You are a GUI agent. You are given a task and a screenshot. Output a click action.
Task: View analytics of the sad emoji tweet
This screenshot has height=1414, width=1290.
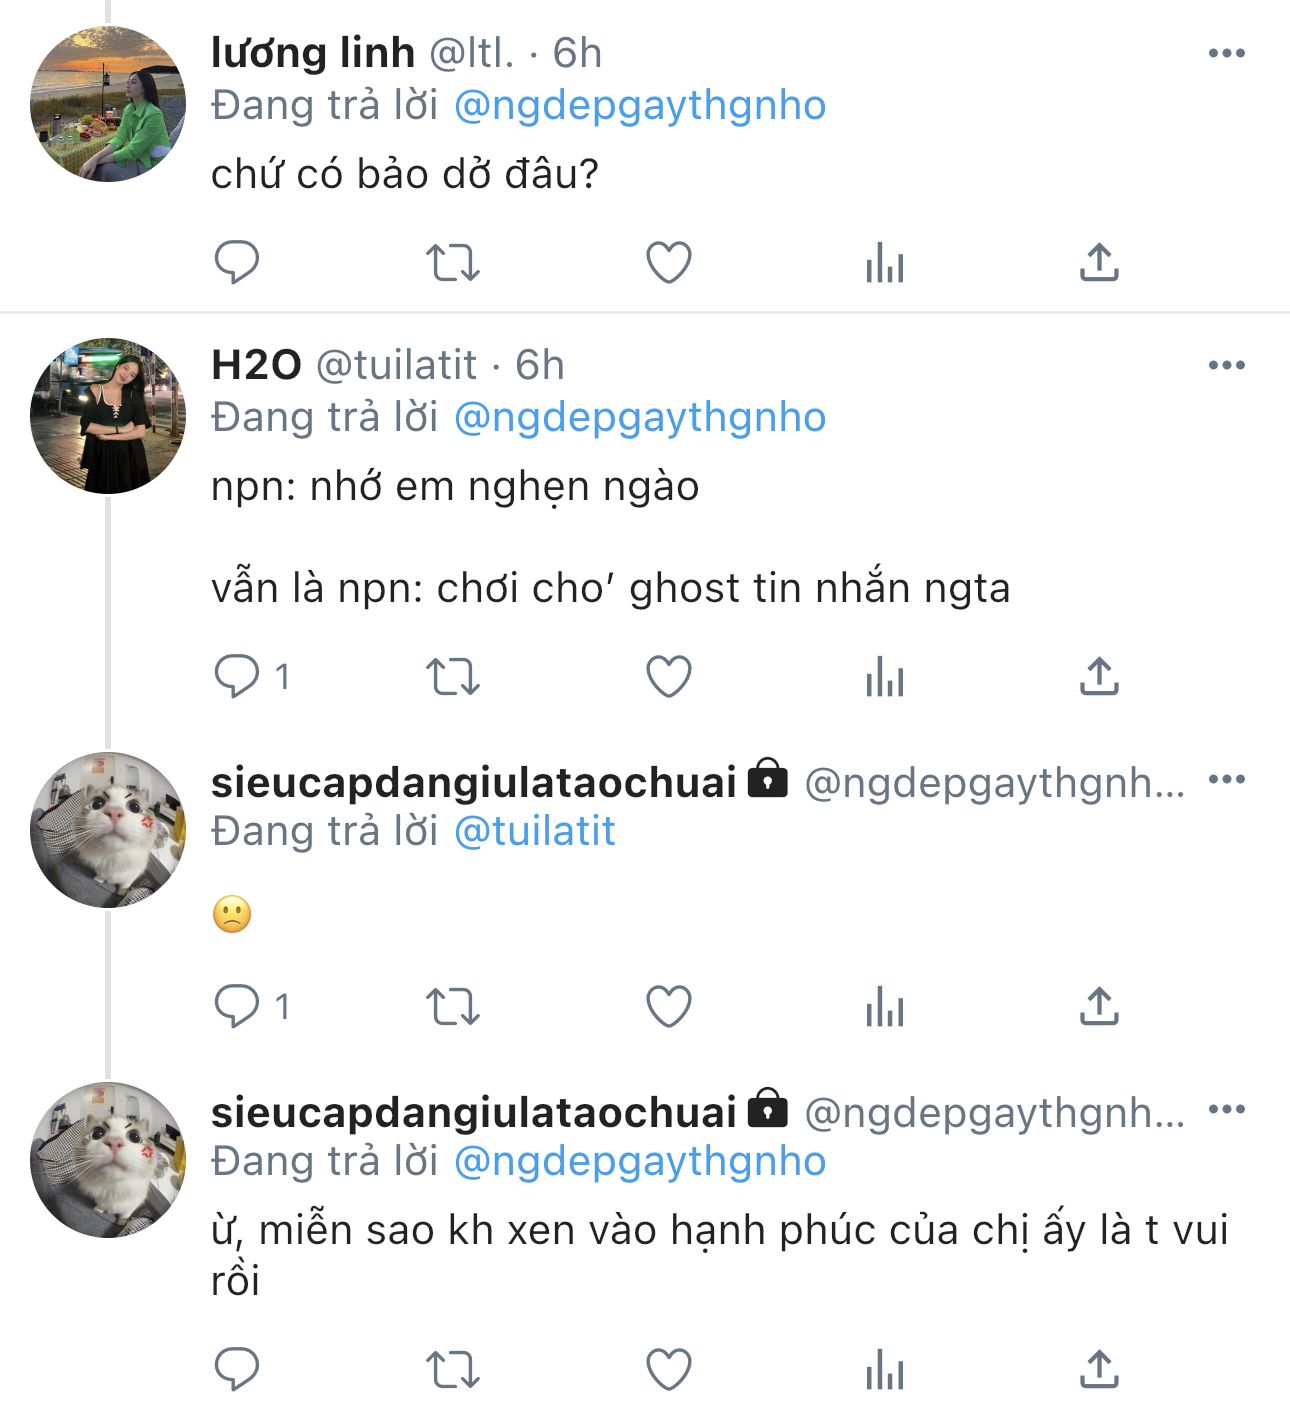coord(885,1006)
